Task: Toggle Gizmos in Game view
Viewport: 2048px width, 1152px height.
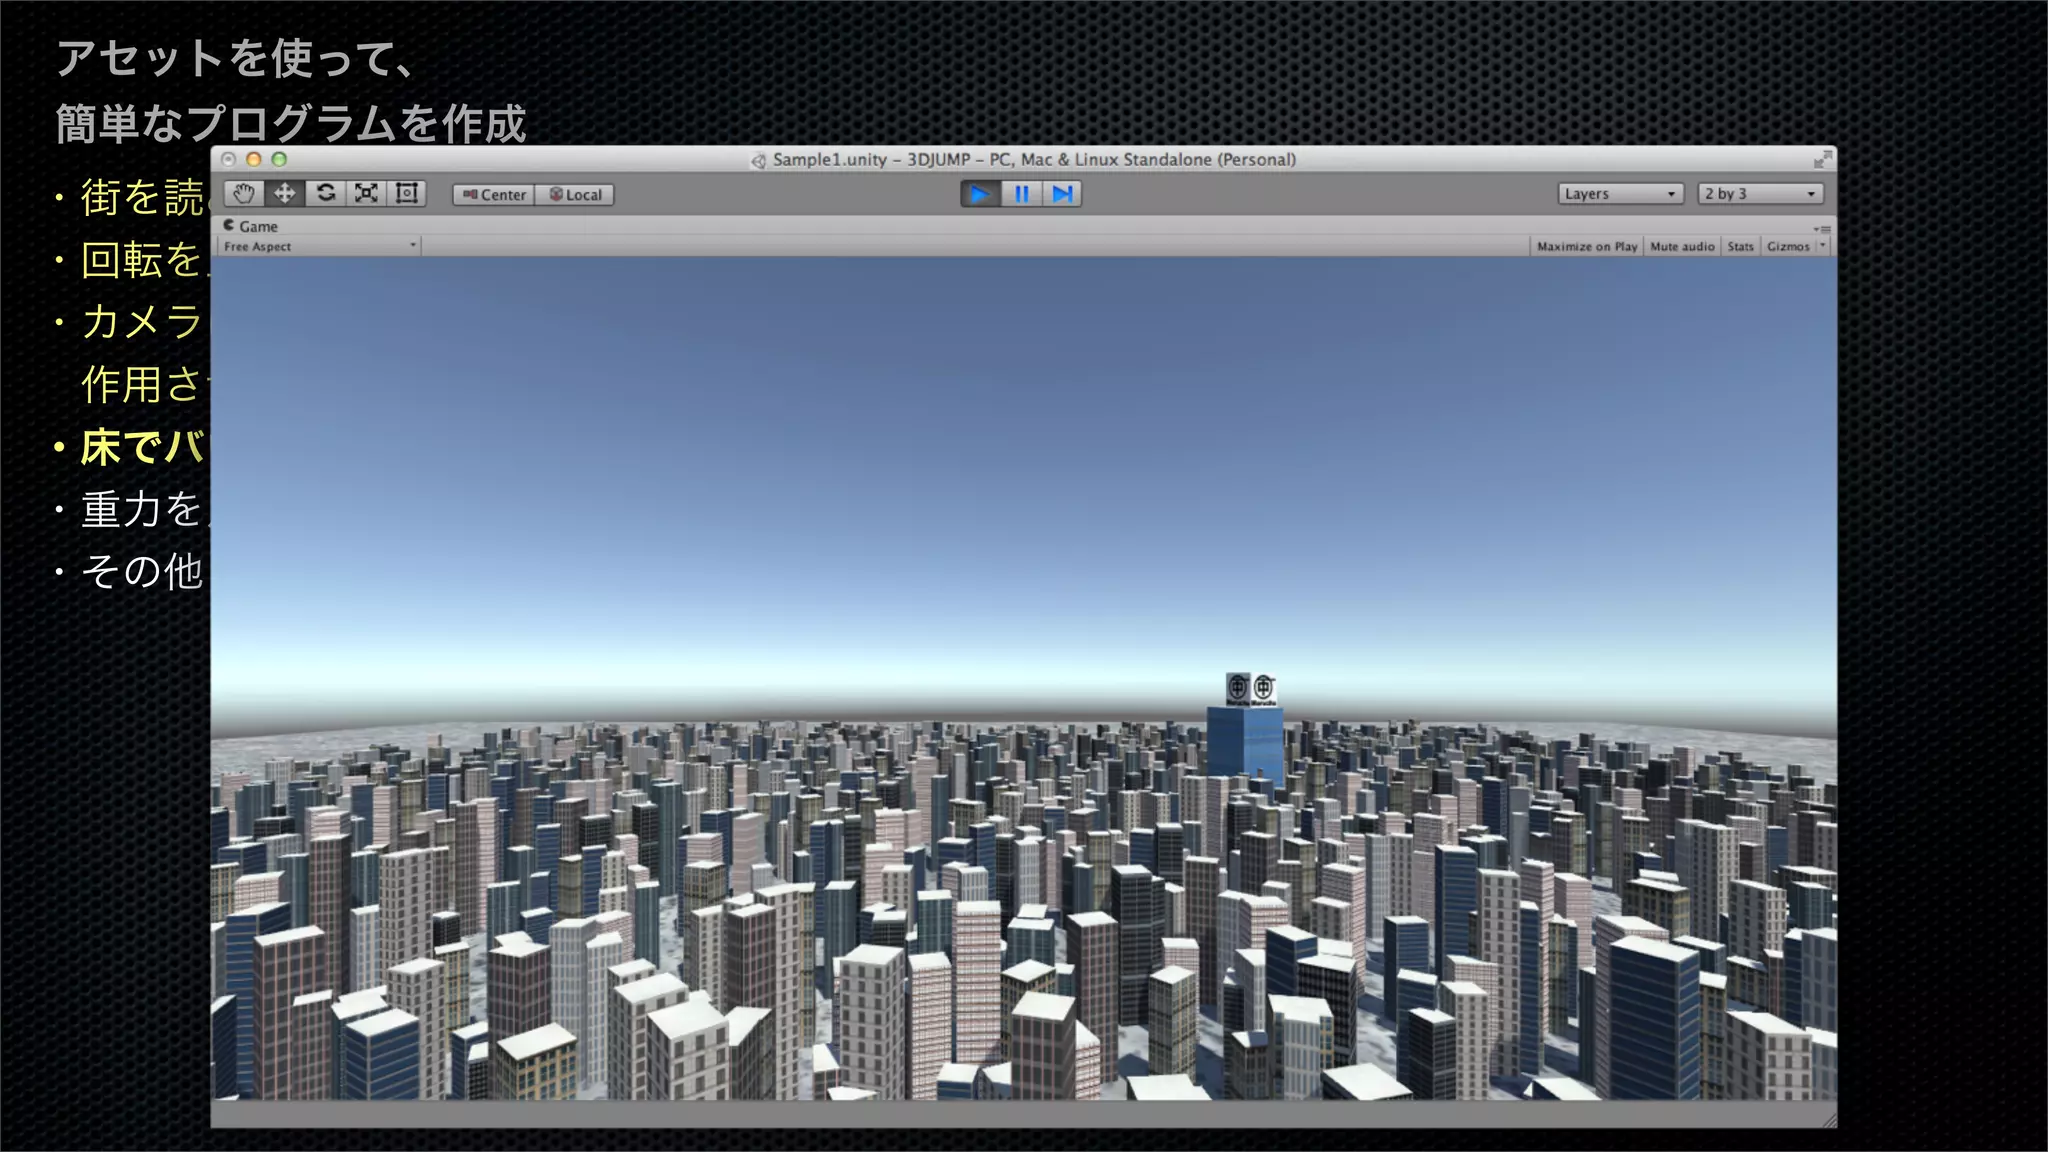Action: 1787,246
